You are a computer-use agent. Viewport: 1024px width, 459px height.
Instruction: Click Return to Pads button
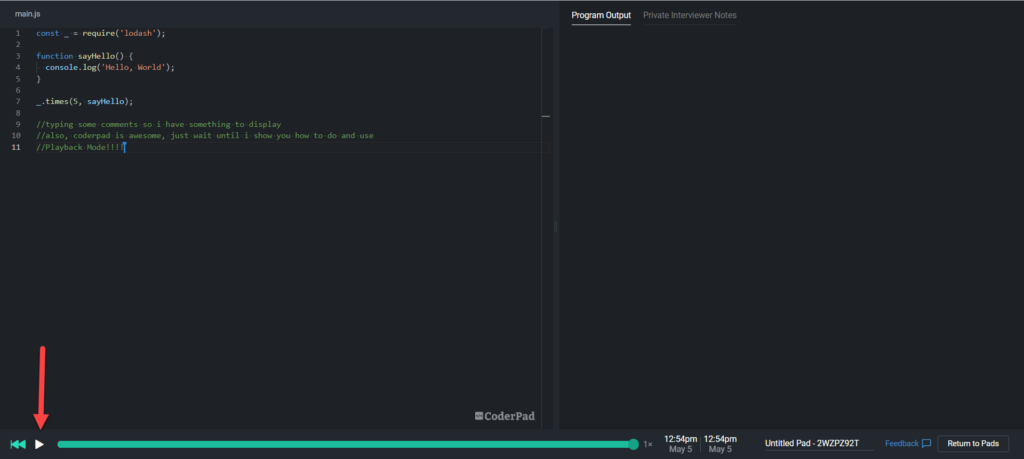tap(973, 443)
